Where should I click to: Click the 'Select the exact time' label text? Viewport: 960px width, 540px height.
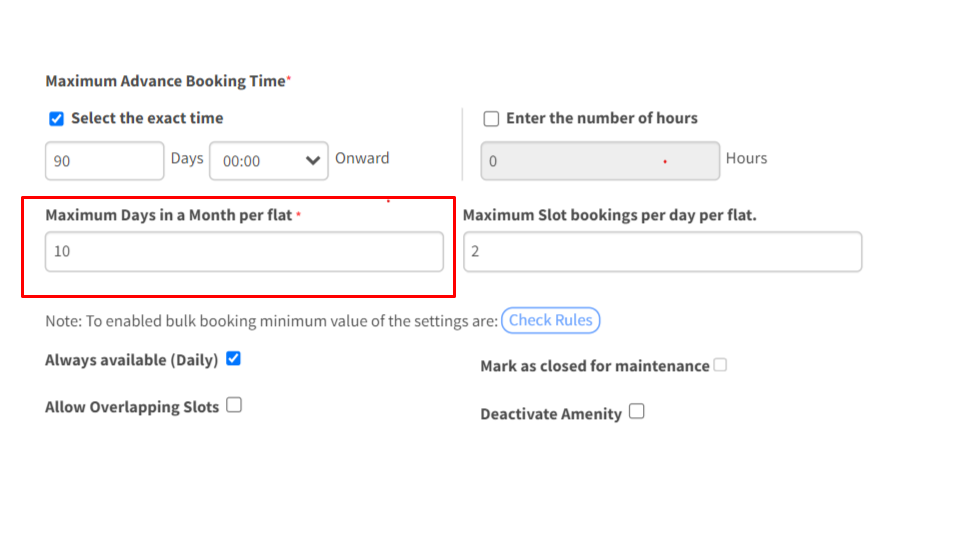click(147, 118)
